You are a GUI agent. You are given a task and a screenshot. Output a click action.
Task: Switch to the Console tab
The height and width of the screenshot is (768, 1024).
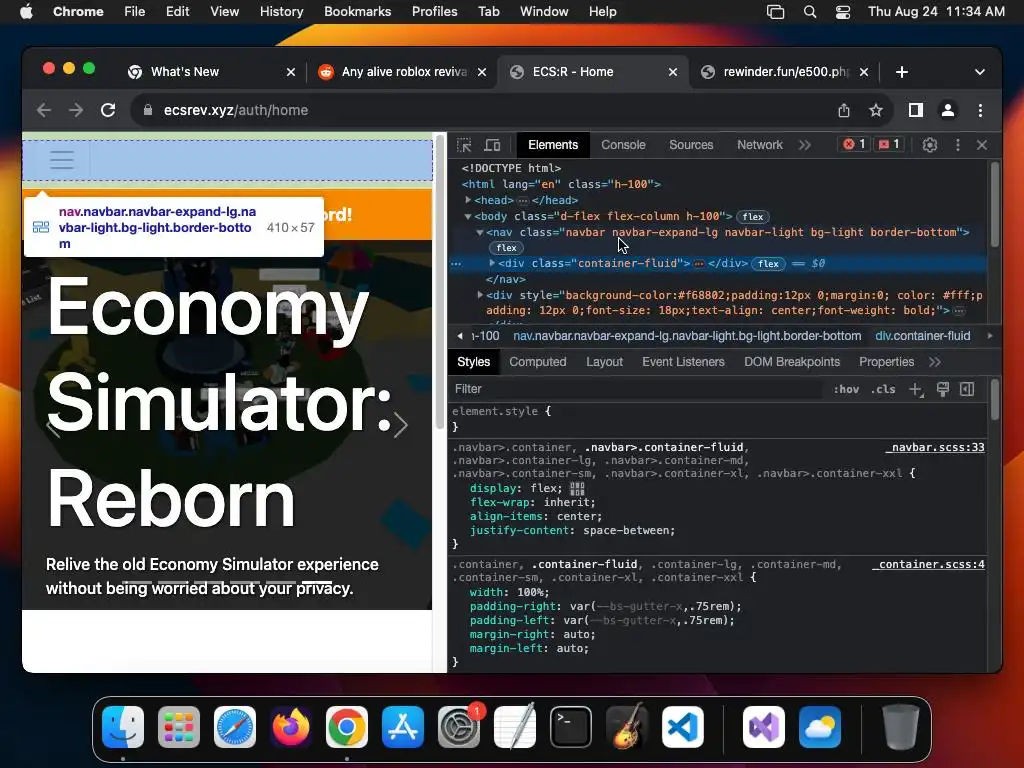tap(623, 145)
